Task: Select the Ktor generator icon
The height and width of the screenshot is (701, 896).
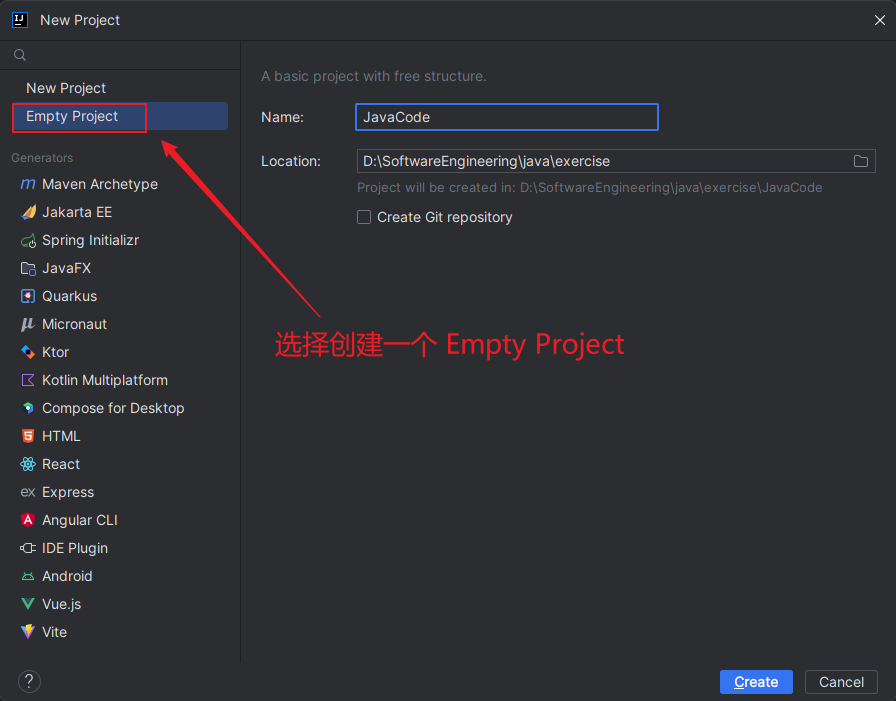Action: (28, 352)
